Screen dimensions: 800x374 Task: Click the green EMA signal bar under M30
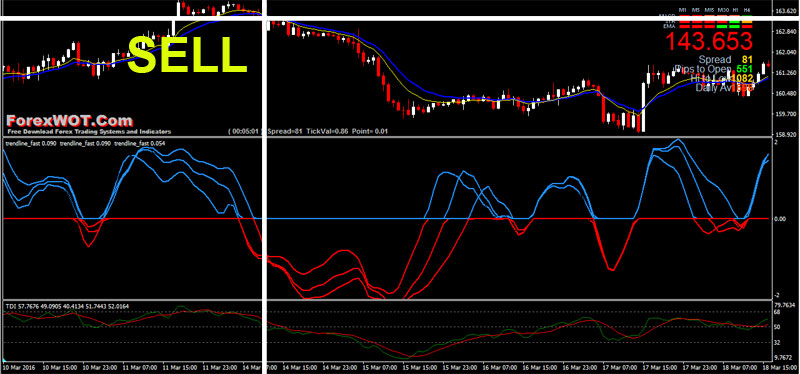coord(722,27)
